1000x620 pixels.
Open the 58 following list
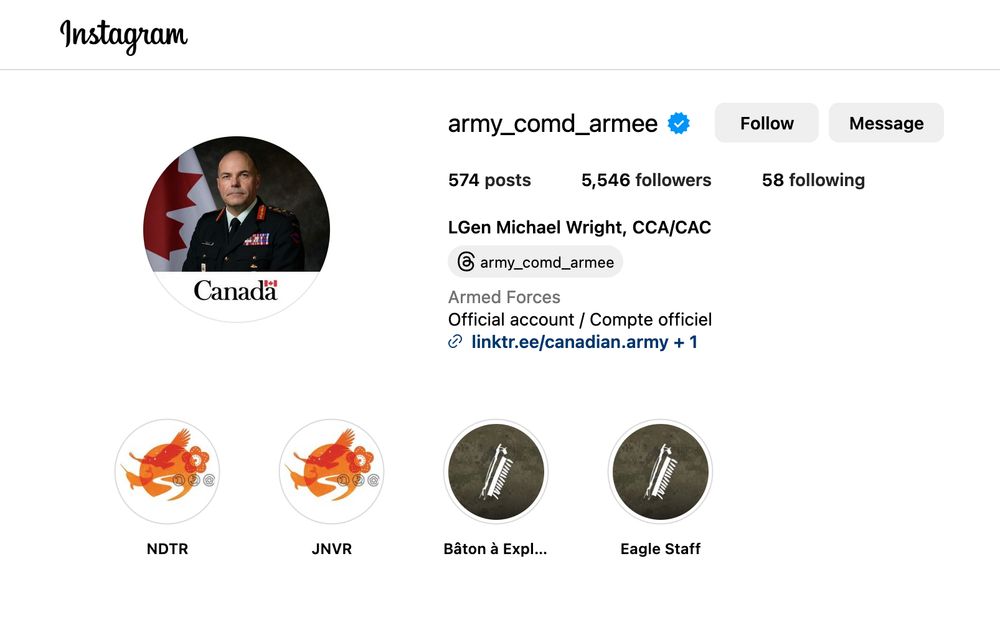point(813,180)
